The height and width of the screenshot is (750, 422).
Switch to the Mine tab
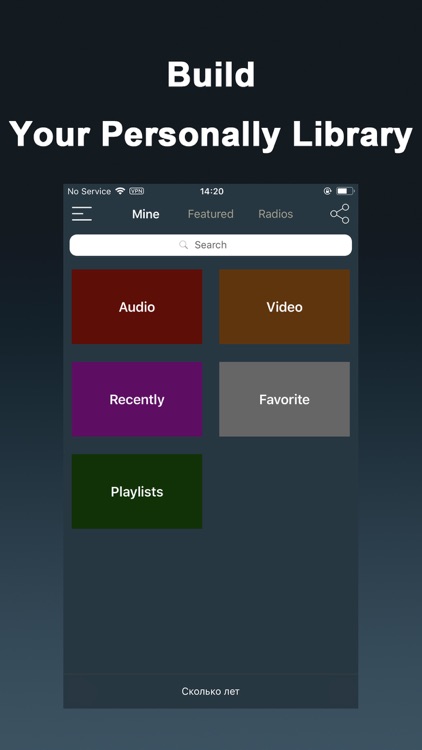tap(145, 214)
